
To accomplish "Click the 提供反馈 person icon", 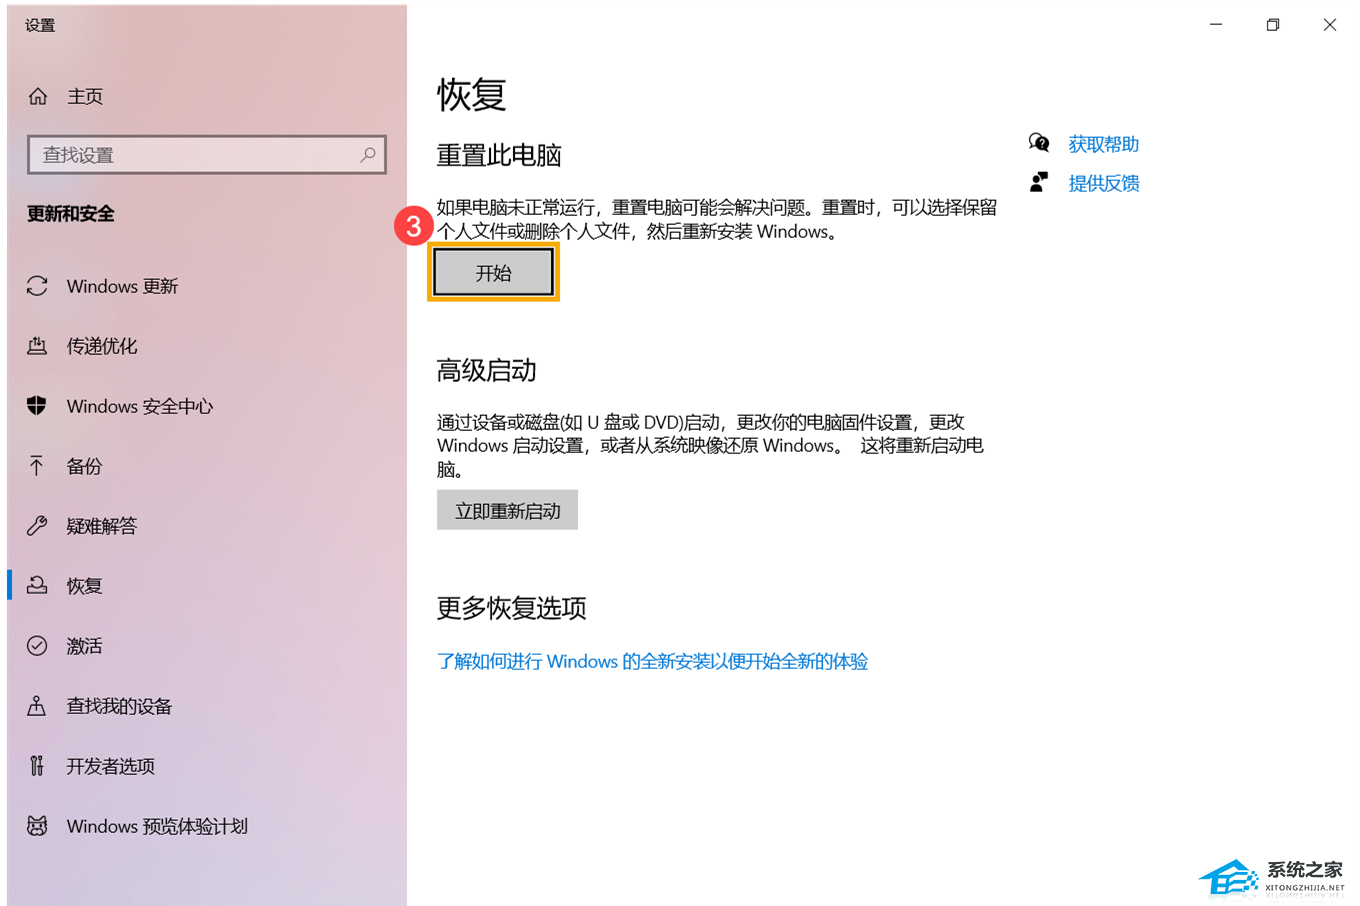I will [1039, 182].
